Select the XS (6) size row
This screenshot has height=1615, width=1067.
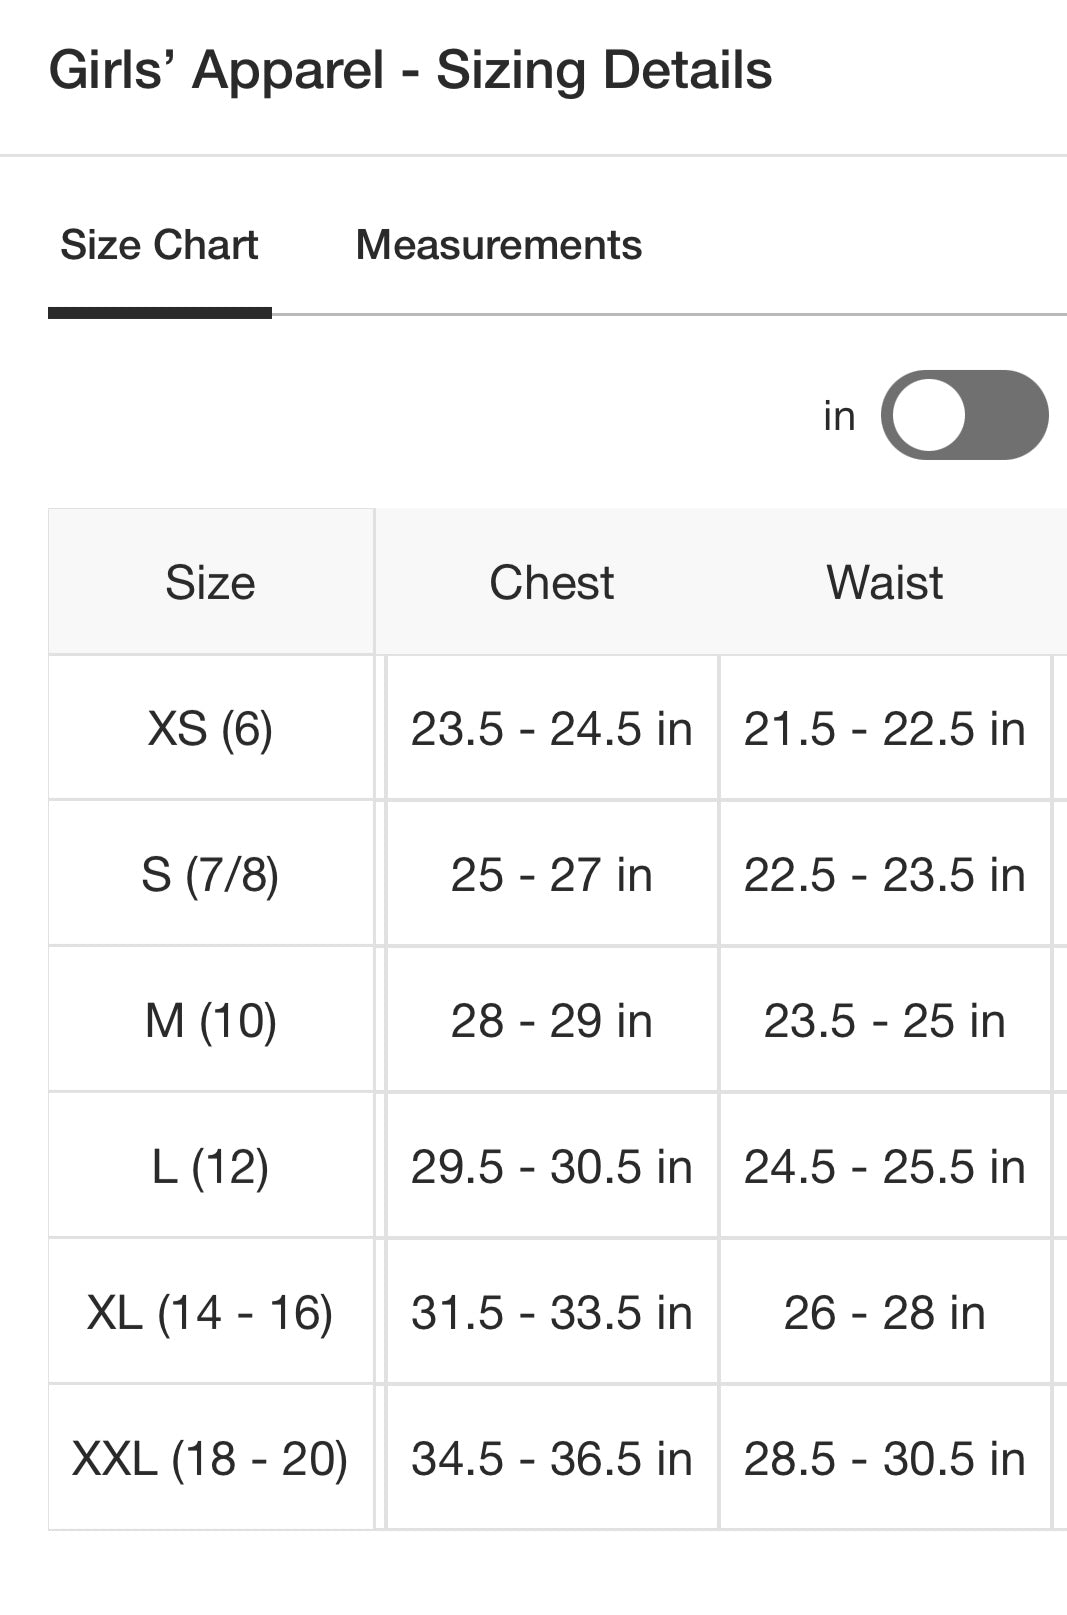point(210,728)
